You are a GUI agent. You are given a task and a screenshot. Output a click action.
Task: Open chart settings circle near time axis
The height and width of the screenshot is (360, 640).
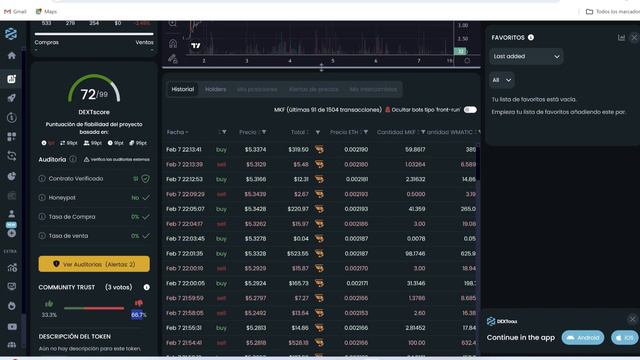pyautogui.click(x=467, y=60)
